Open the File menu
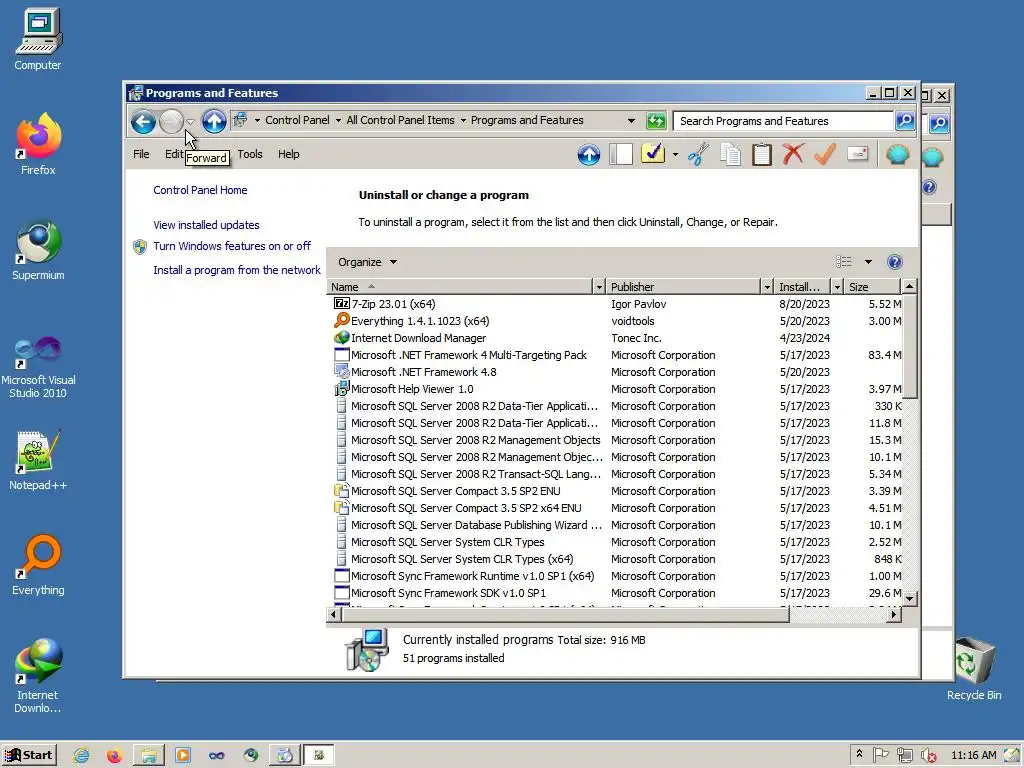Image resolution: width=1024 pixels, height=768 pixels. (141, 154)
